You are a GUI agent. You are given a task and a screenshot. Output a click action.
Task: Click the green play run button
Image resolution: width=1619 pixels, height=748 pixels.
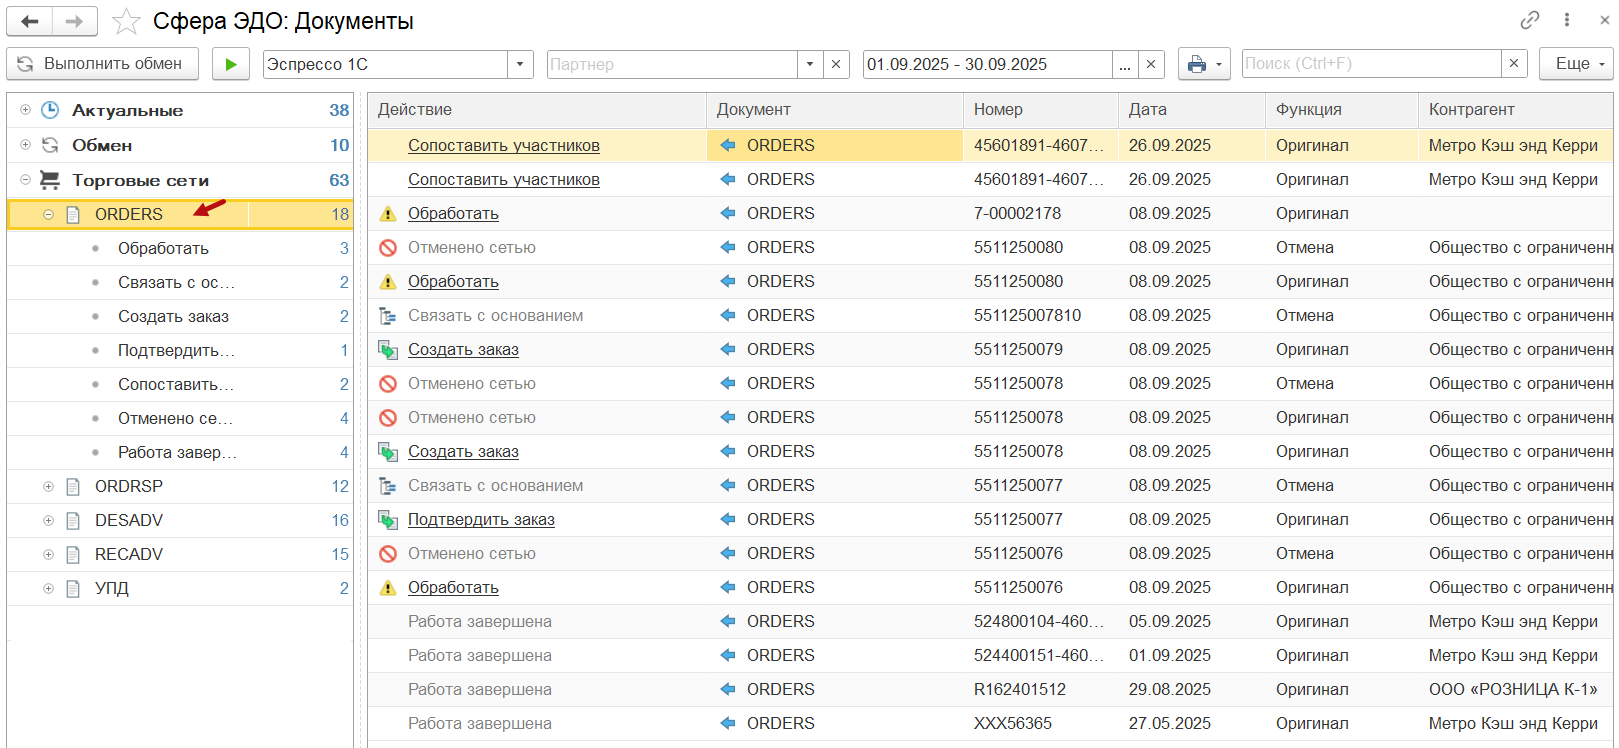coord(231,64)
